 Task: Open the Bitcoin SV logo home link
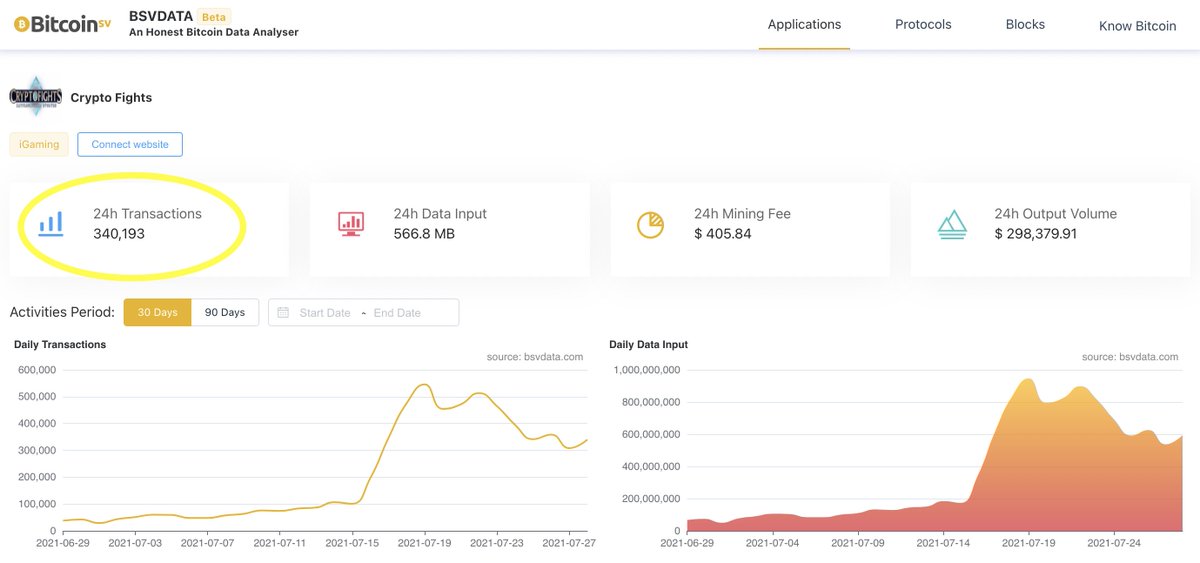pos(62,24)
